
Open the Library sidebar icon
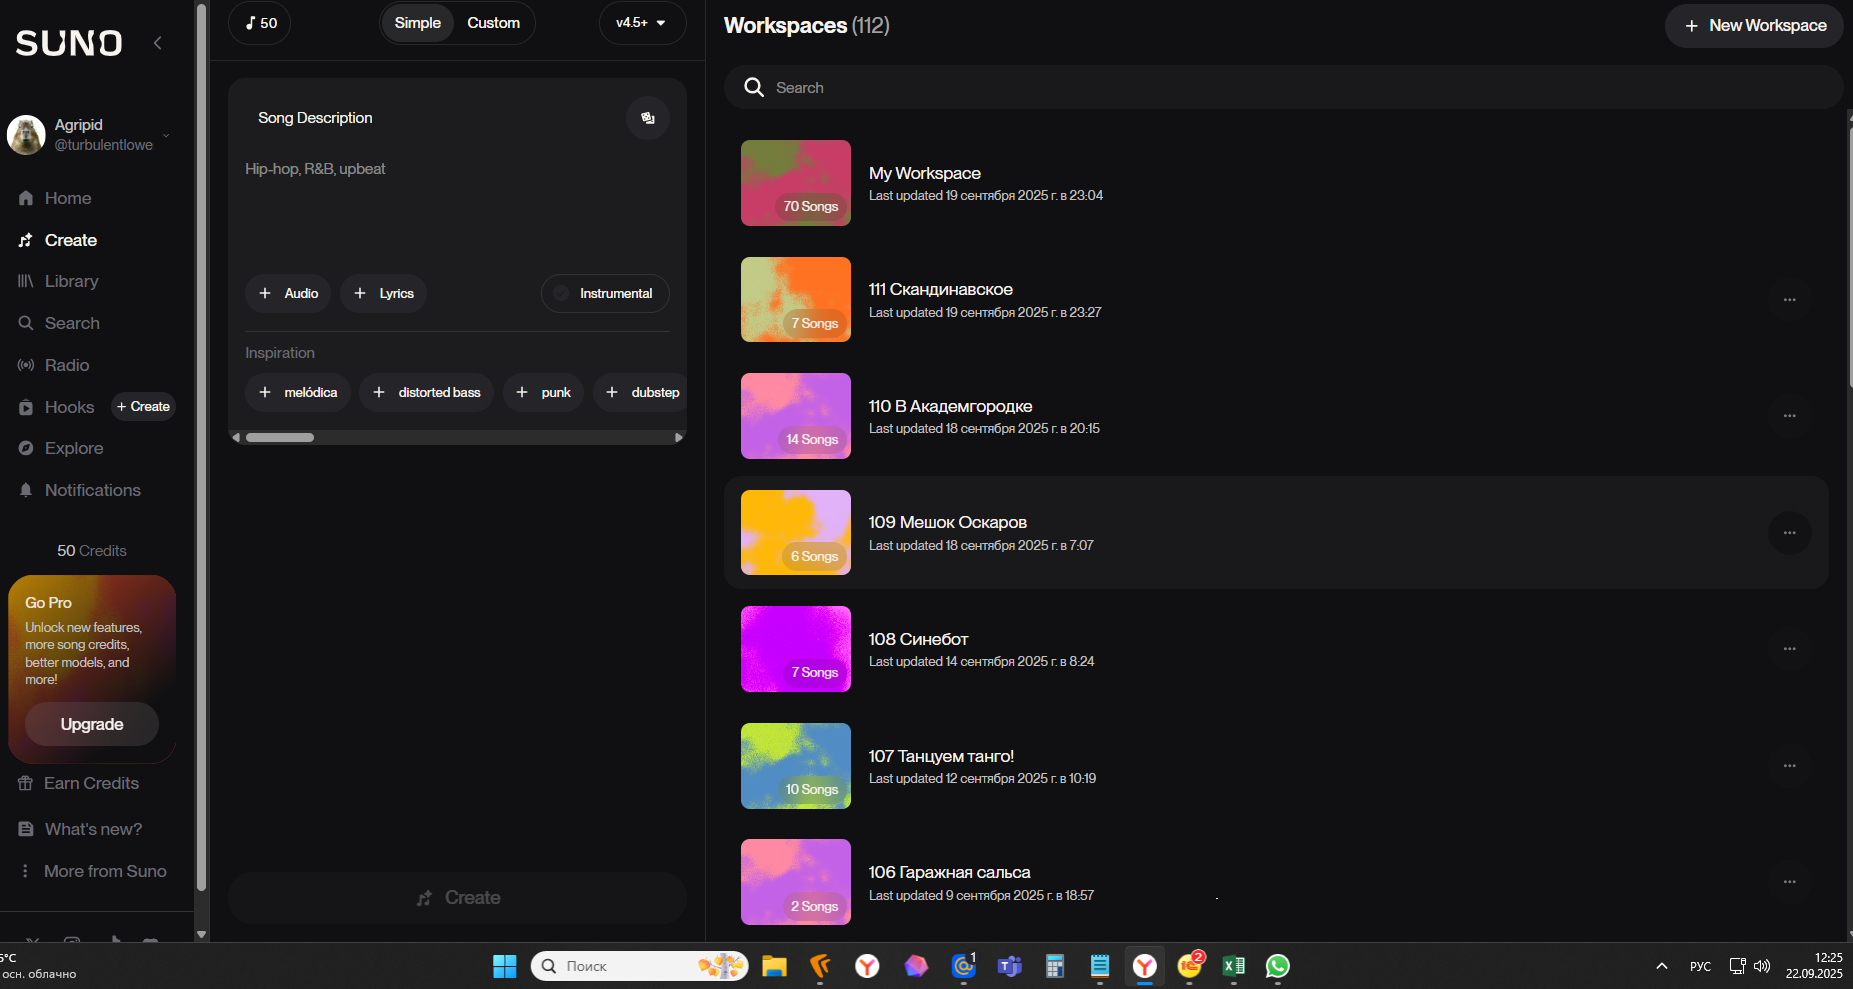click(26, 282)
